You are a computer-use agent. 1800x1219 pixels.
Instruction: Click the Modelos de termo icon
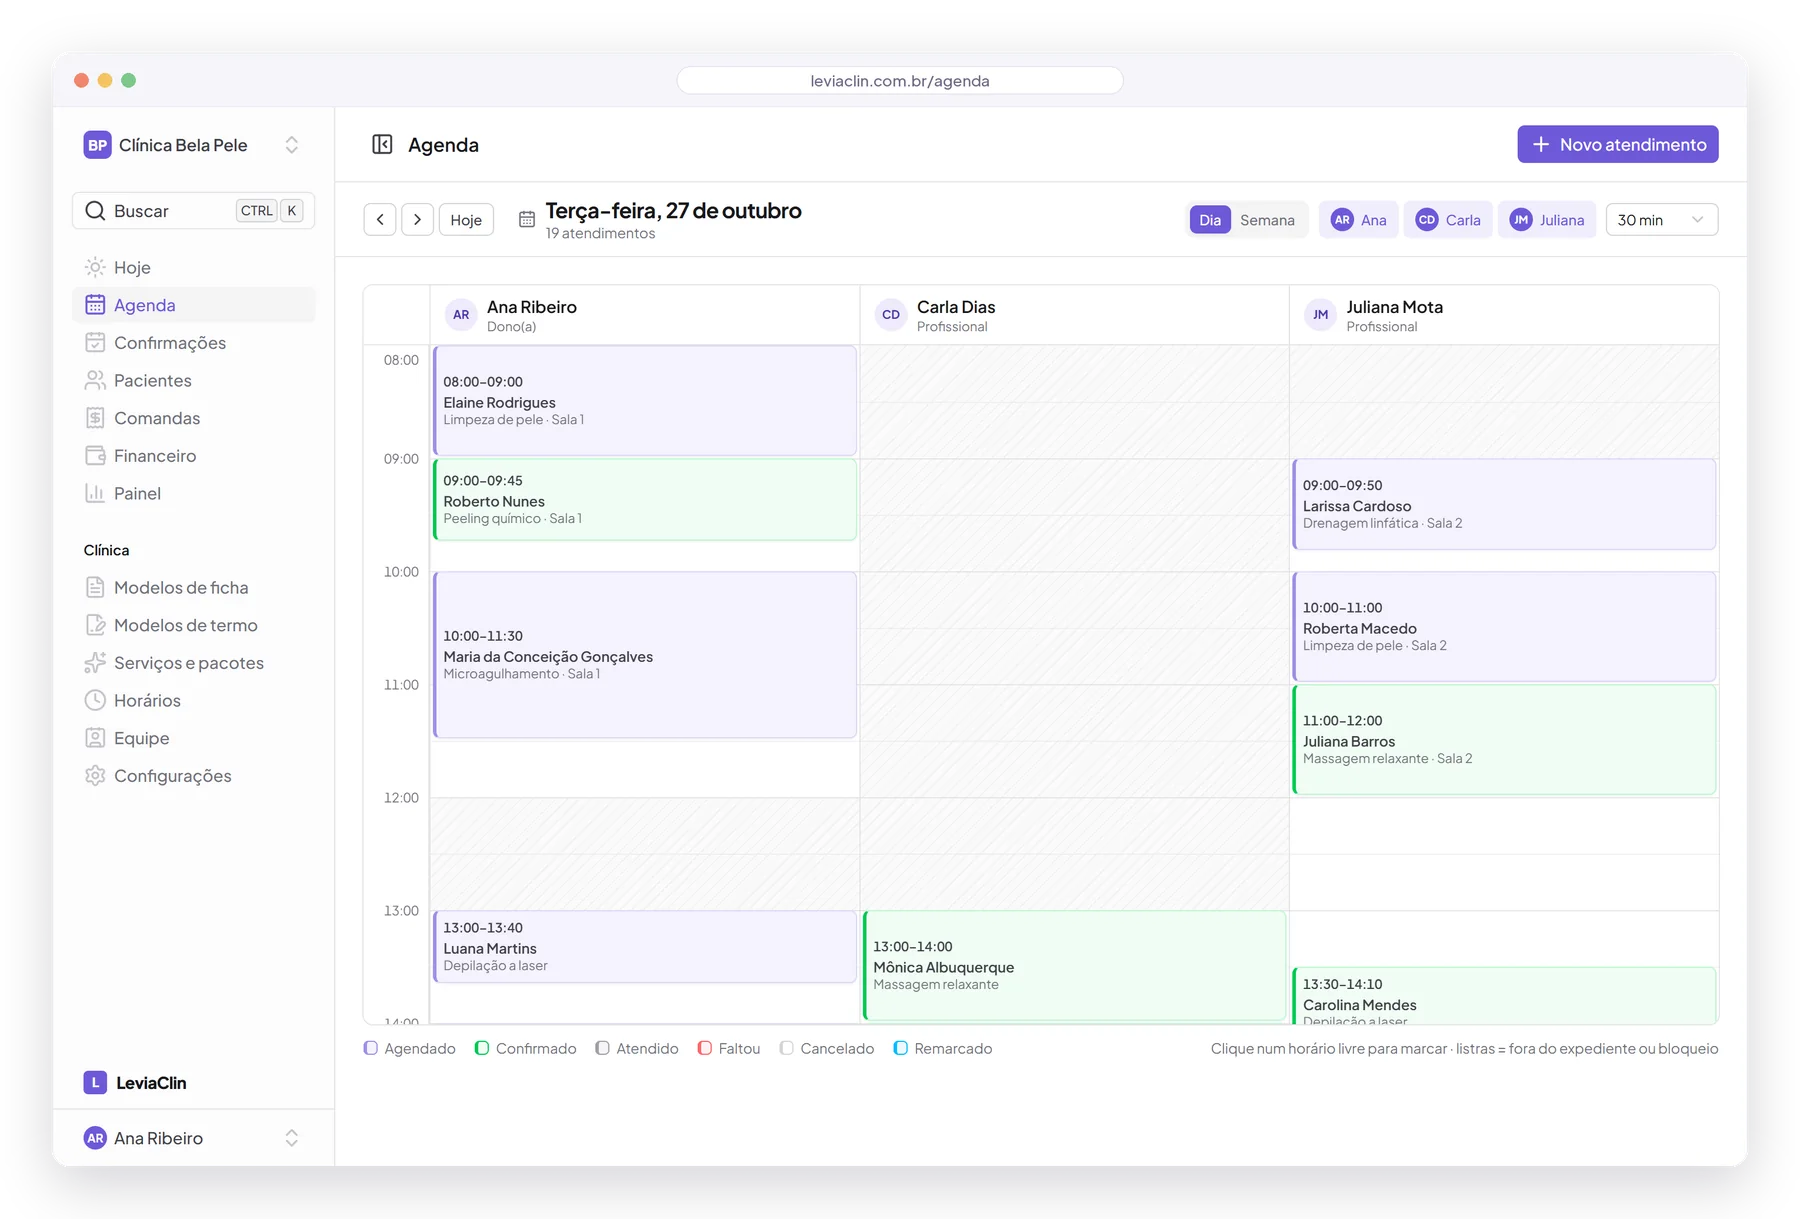point(95,625)
